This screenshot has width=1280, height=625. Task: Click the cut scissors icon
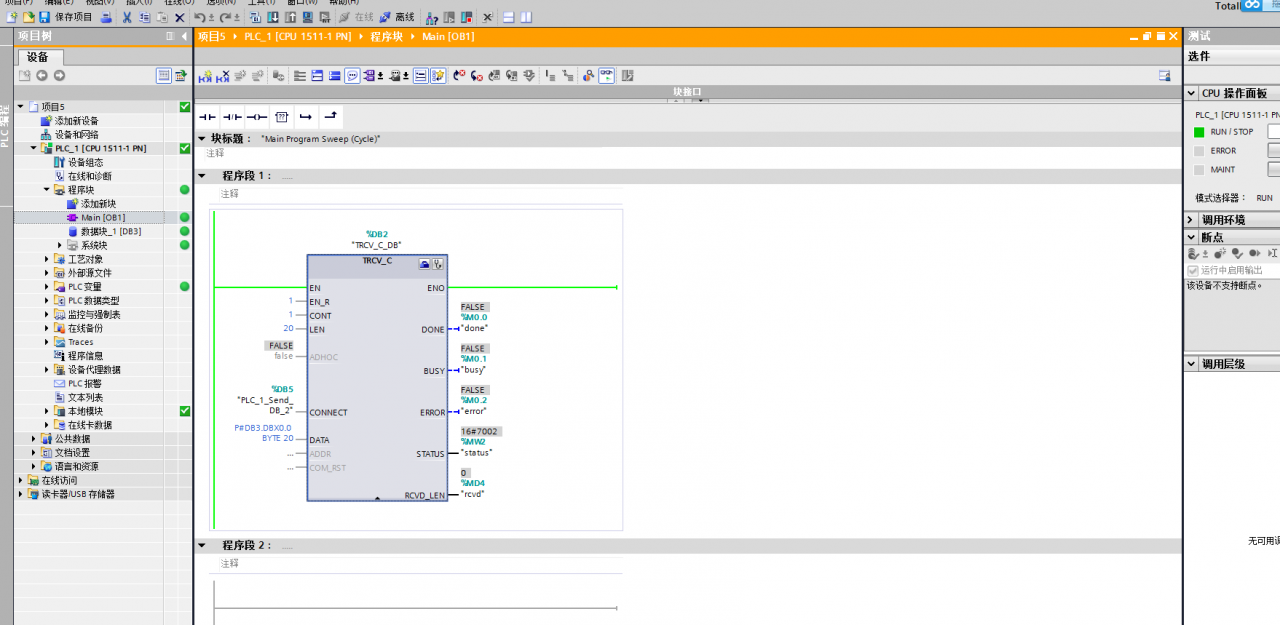pos(127,17)
